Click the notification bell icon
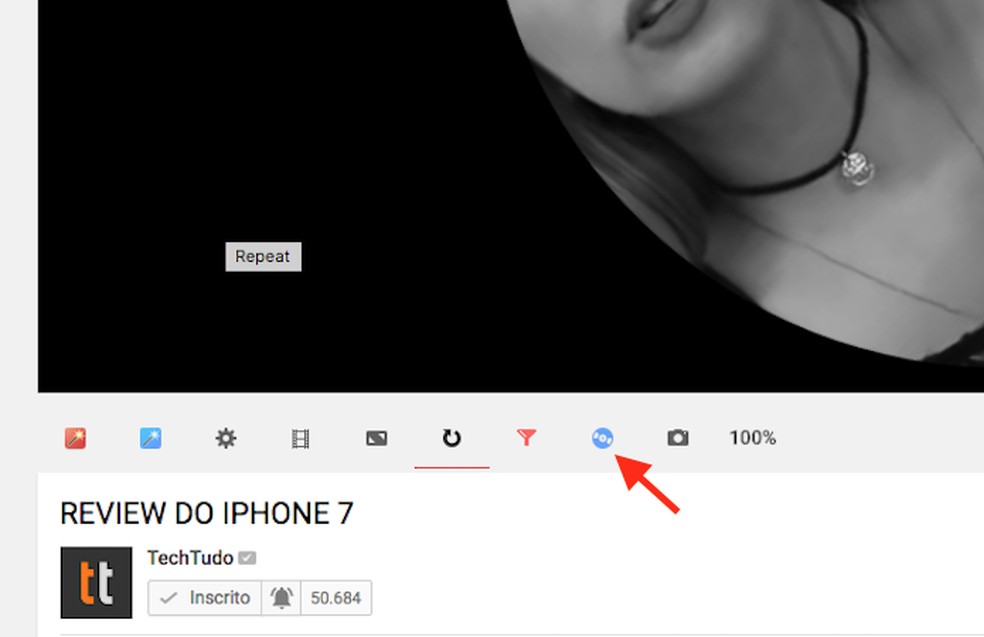 tap(282, 598)
